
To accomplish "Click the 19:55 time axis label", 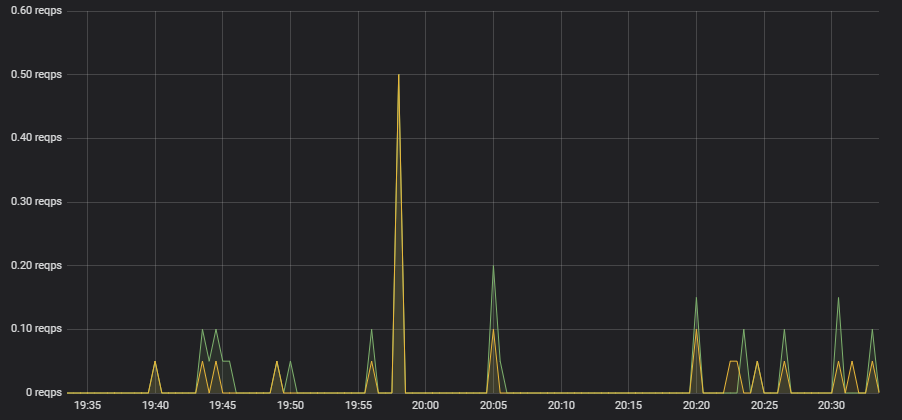I will [358, 406].
